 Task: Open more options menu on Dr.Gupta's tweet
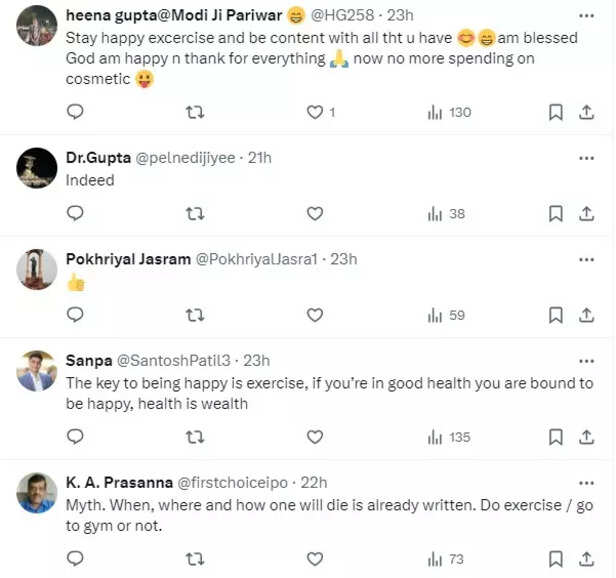(x=586, y=158)
